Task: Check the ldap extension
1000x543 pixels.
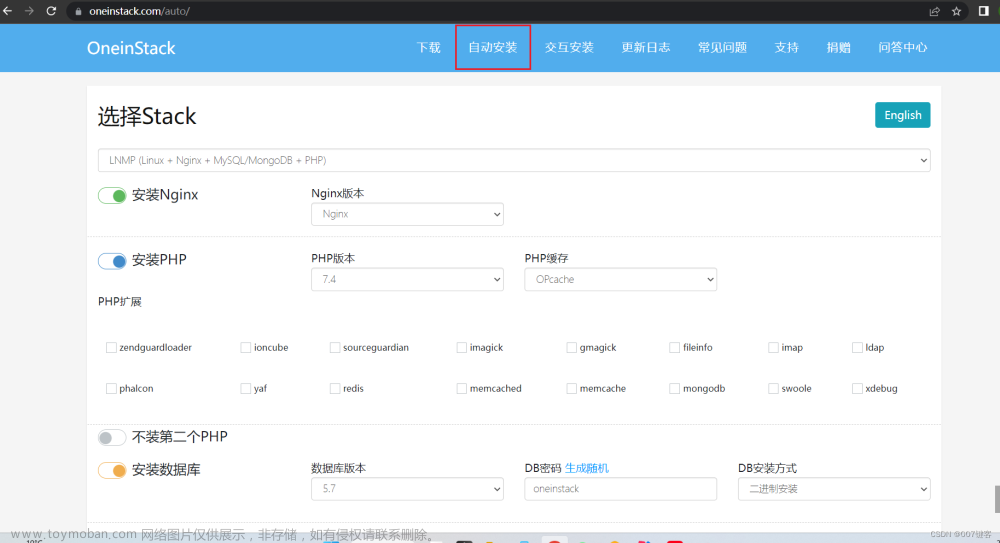Action: coord(857,347)
